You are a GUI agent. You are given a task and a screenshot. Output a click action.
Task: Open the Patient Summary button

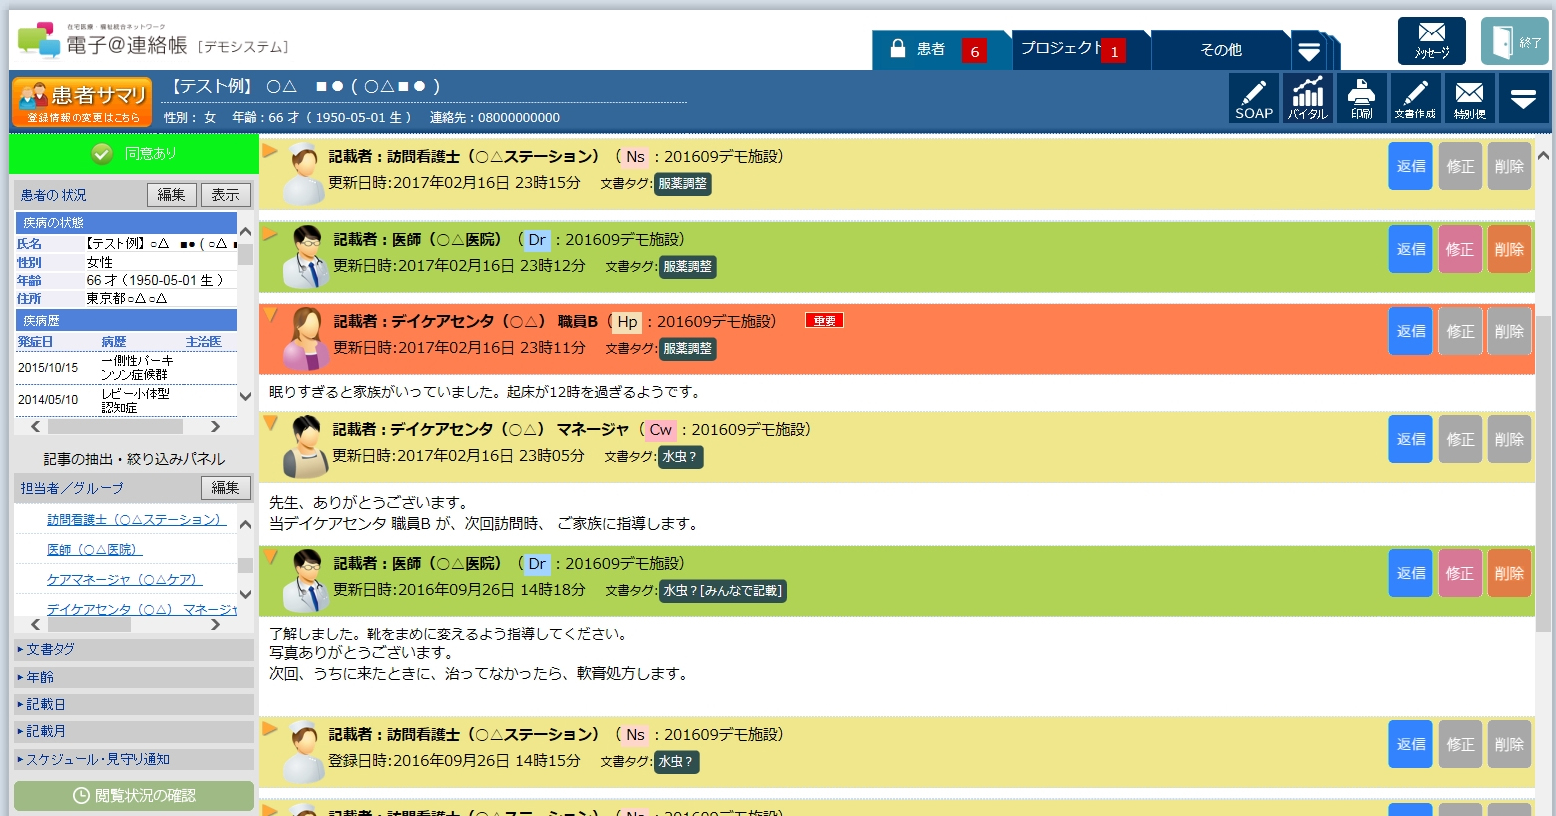[x=82, y=102]
